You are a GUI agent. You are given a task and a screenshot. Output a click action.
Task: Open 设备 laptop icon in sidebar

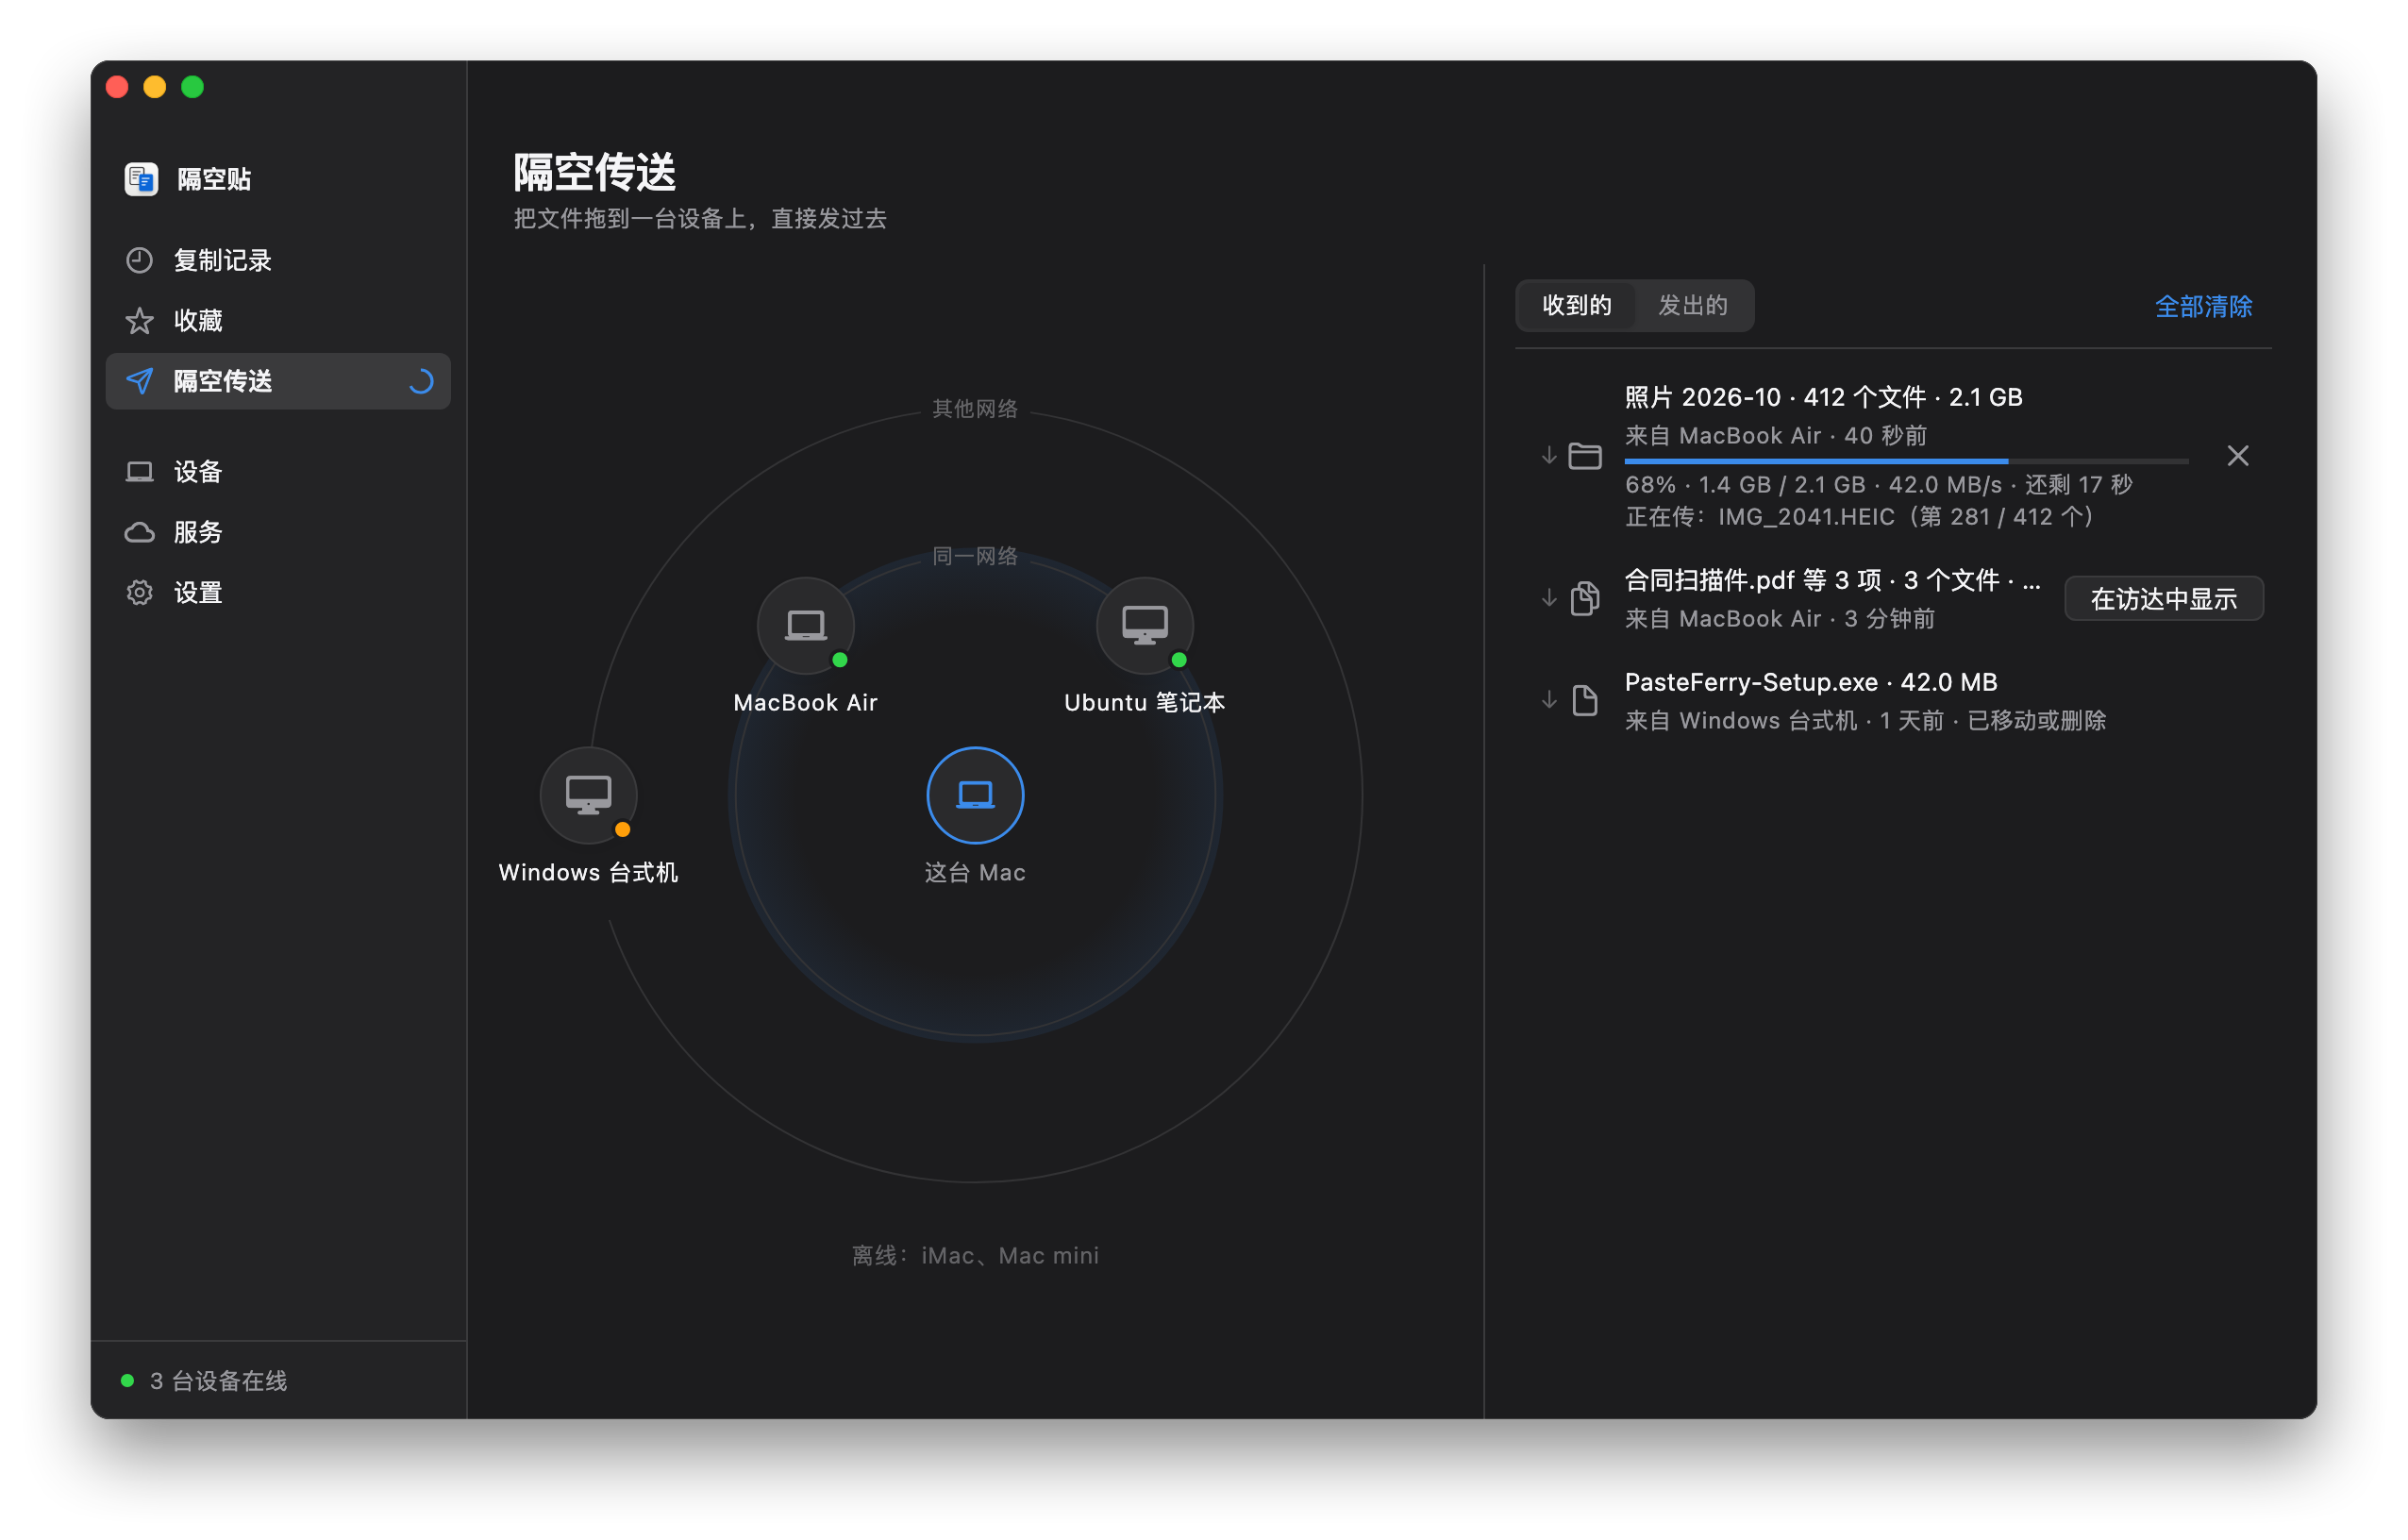pyautogui.click(x=139, y=472)
